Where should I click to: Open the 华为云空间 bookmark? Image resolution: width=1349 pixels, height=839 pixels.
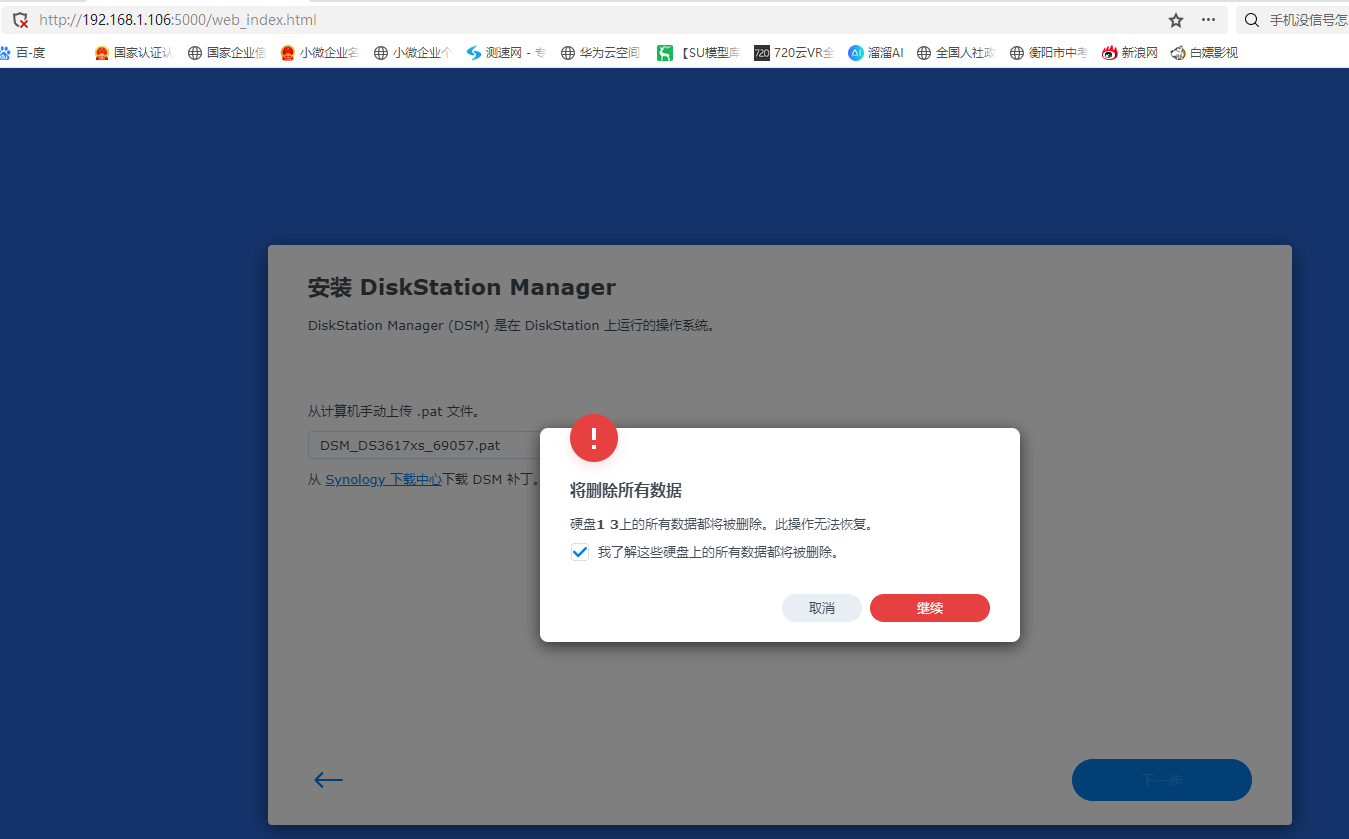coord(600,53)
